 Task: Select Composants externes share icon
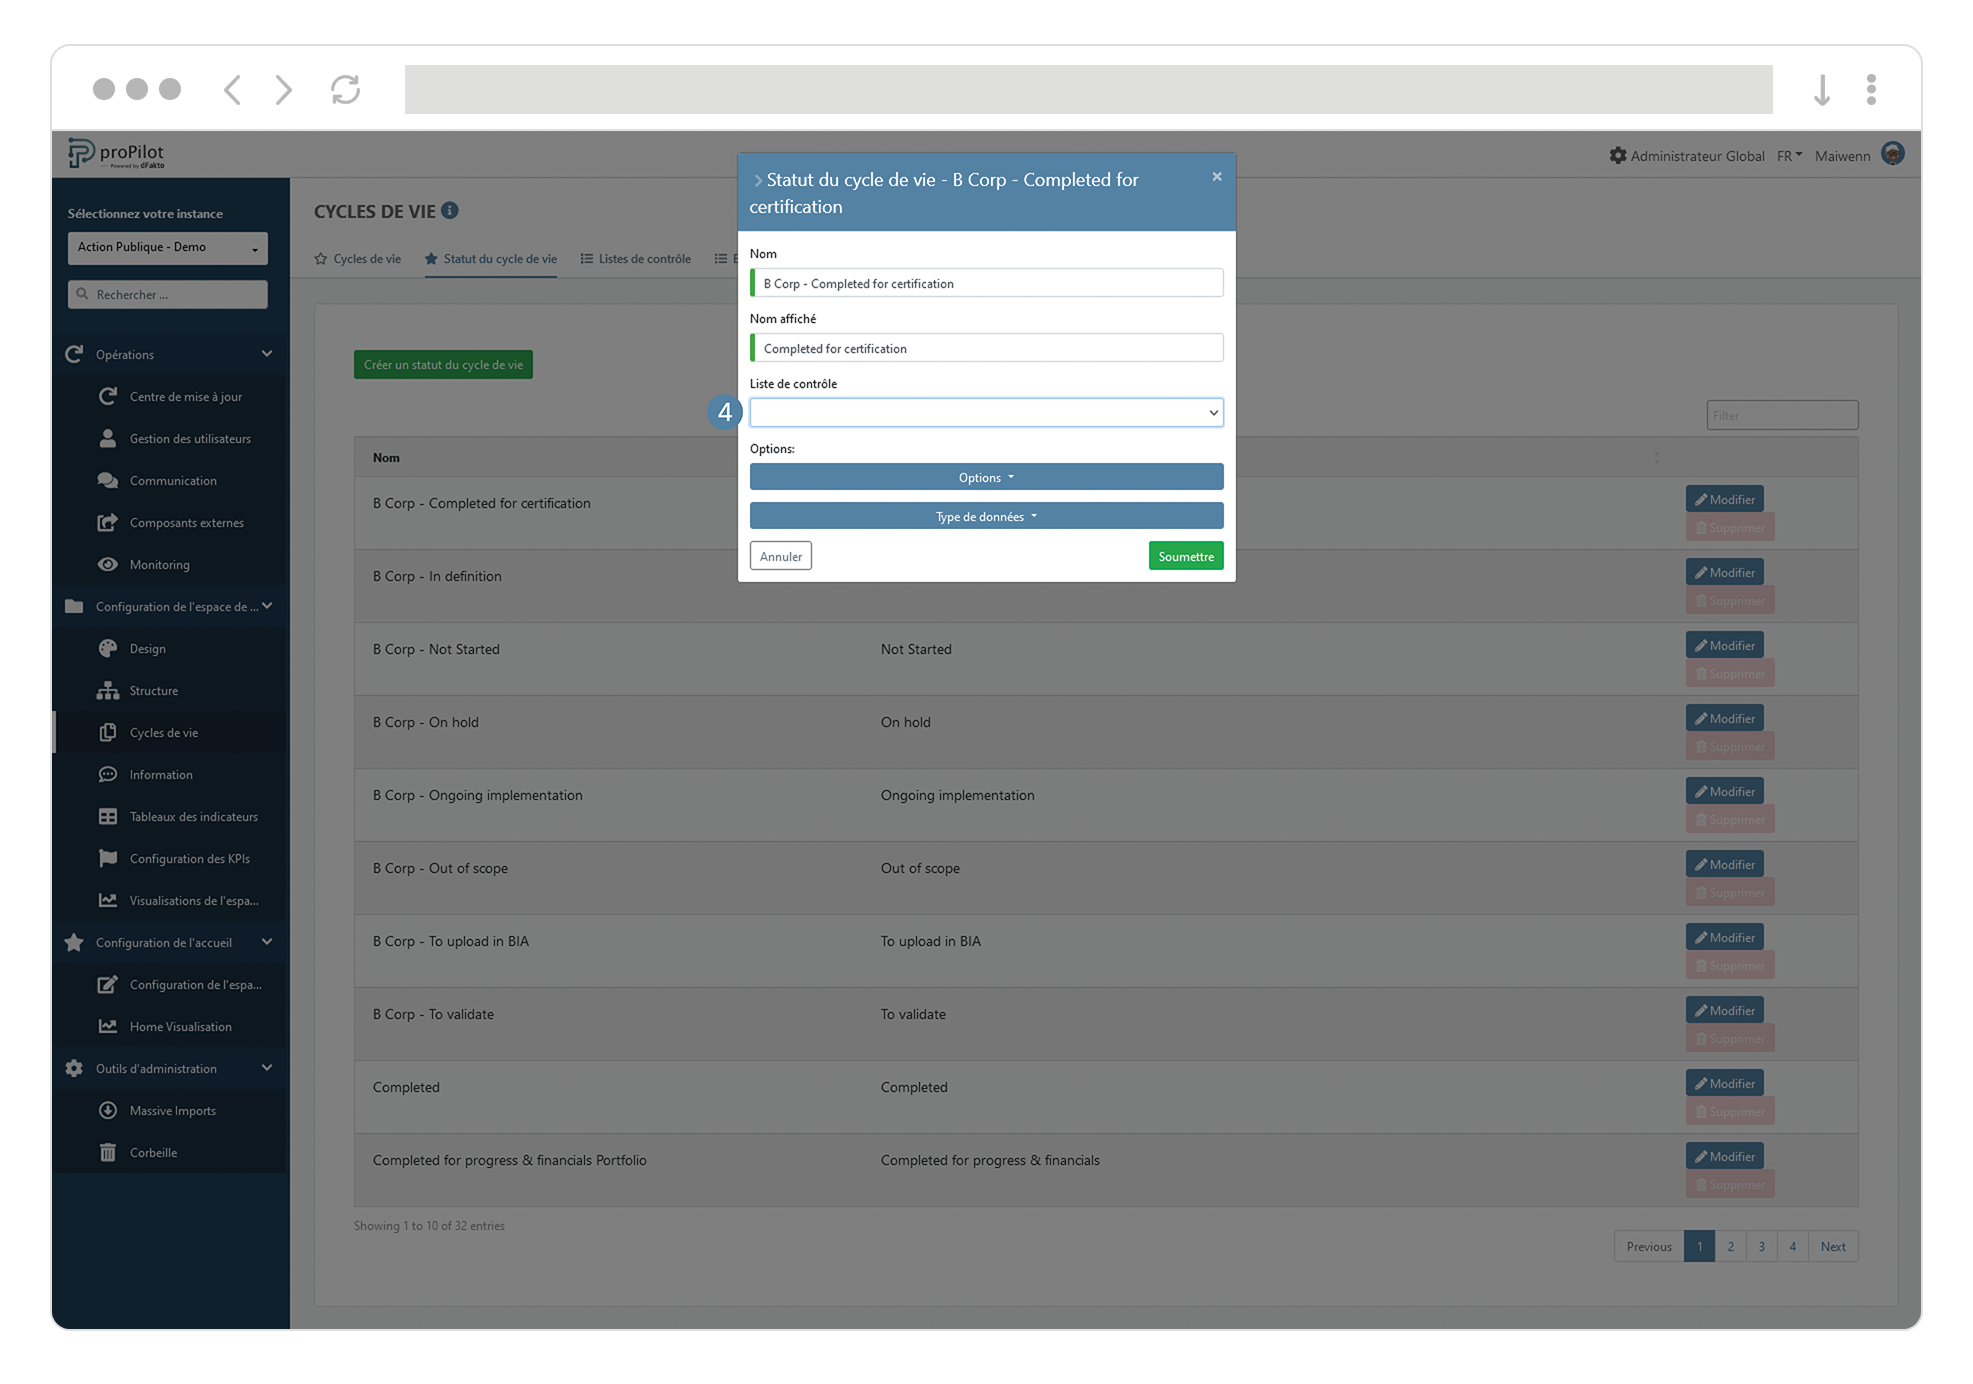click(x=109, y=522)
